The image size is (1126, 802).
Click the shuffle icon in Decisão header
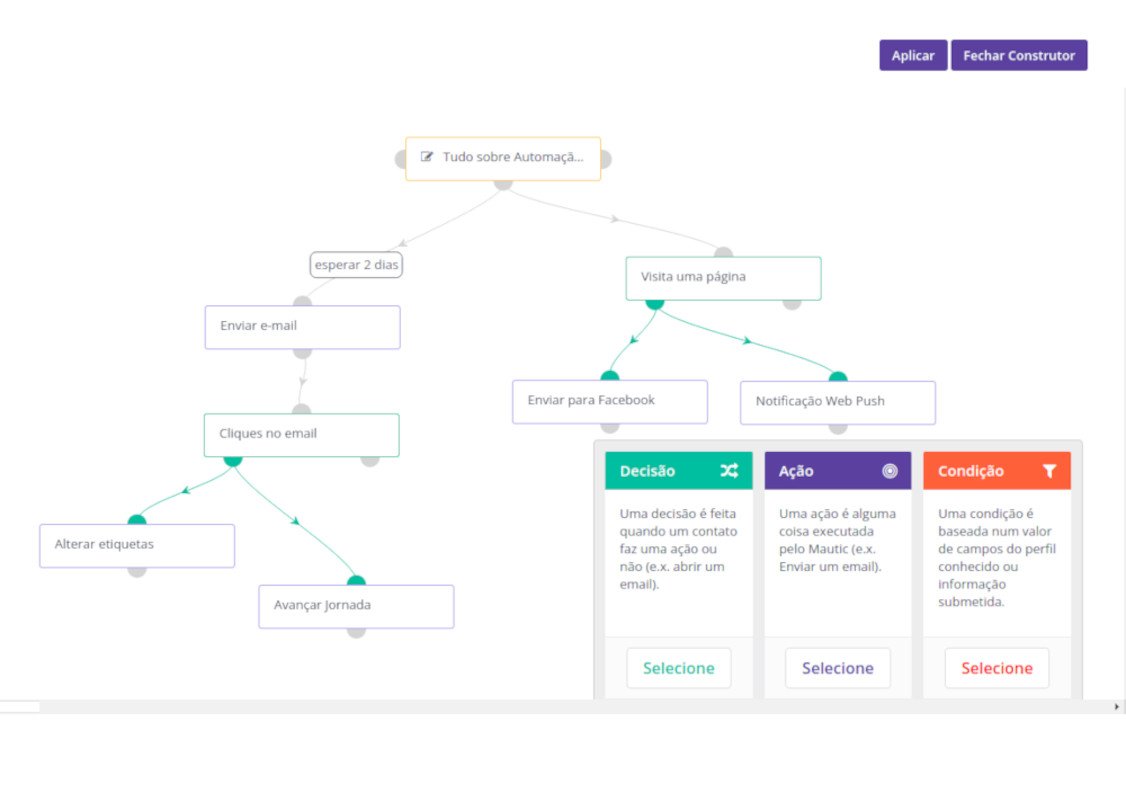[x=729, y=471]
